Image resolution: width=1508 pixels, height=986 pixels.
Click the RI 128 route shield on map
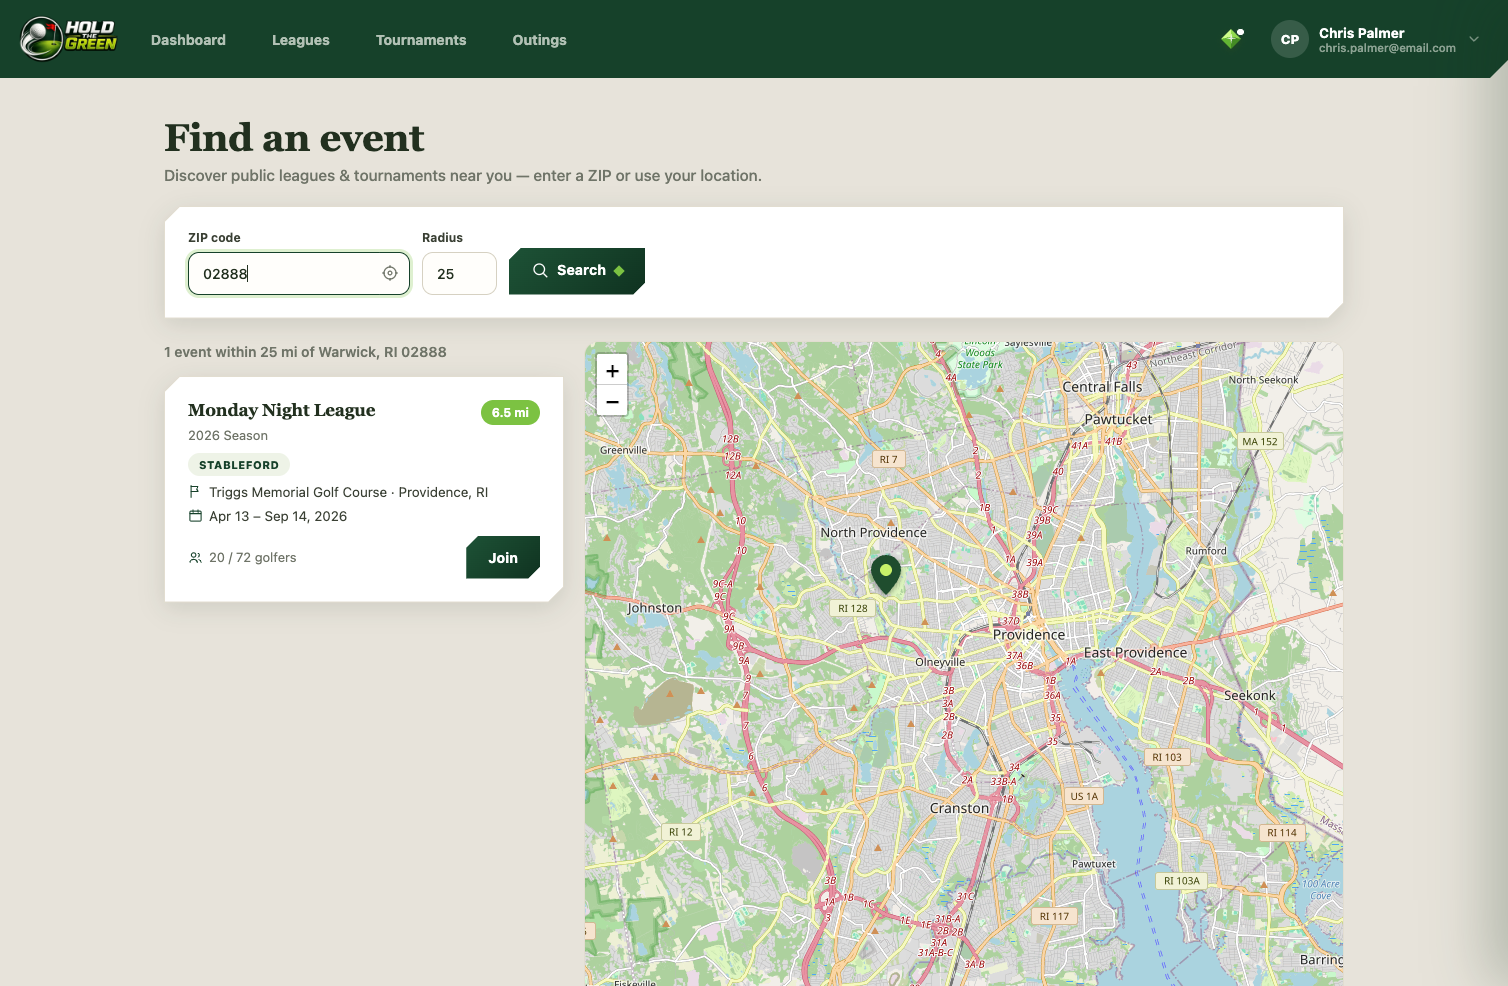[x=853, y=608]
